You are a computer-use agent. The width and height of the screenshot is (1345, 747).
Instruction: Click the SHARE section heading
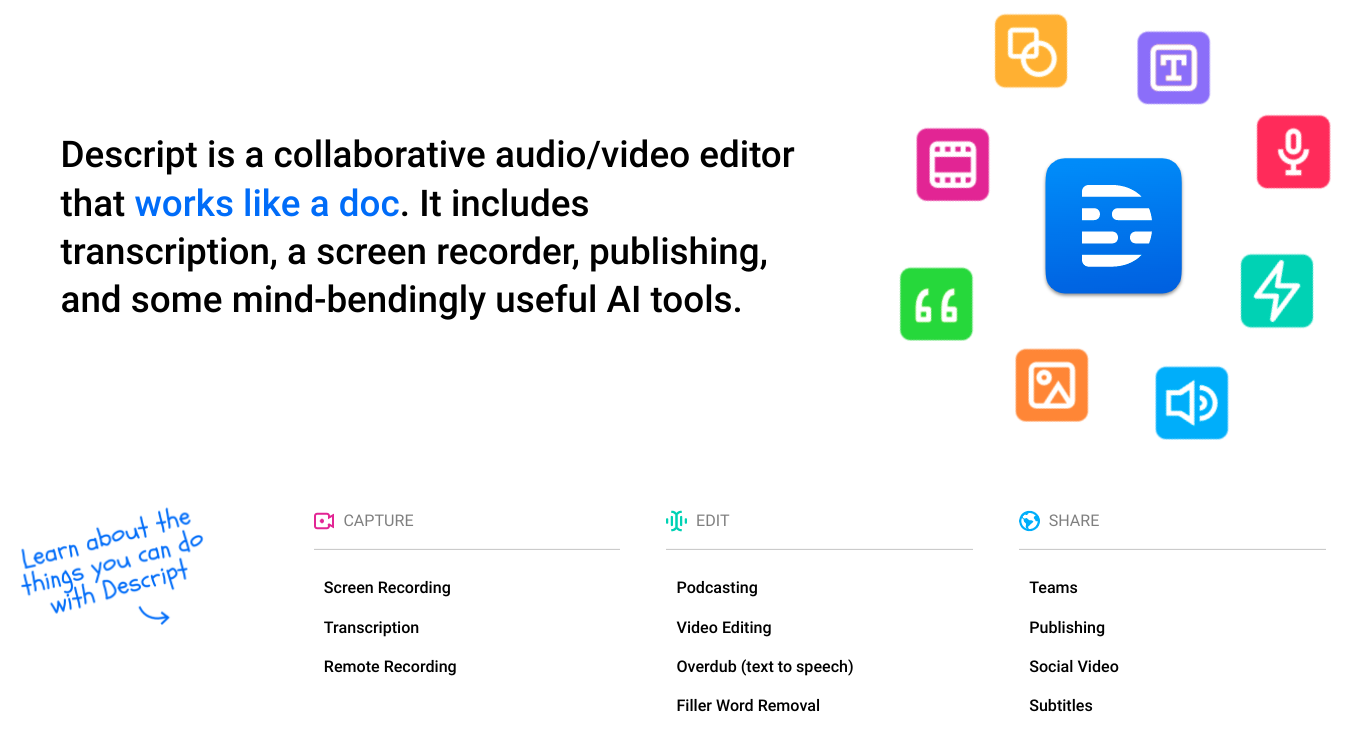tap(1074, 521)
